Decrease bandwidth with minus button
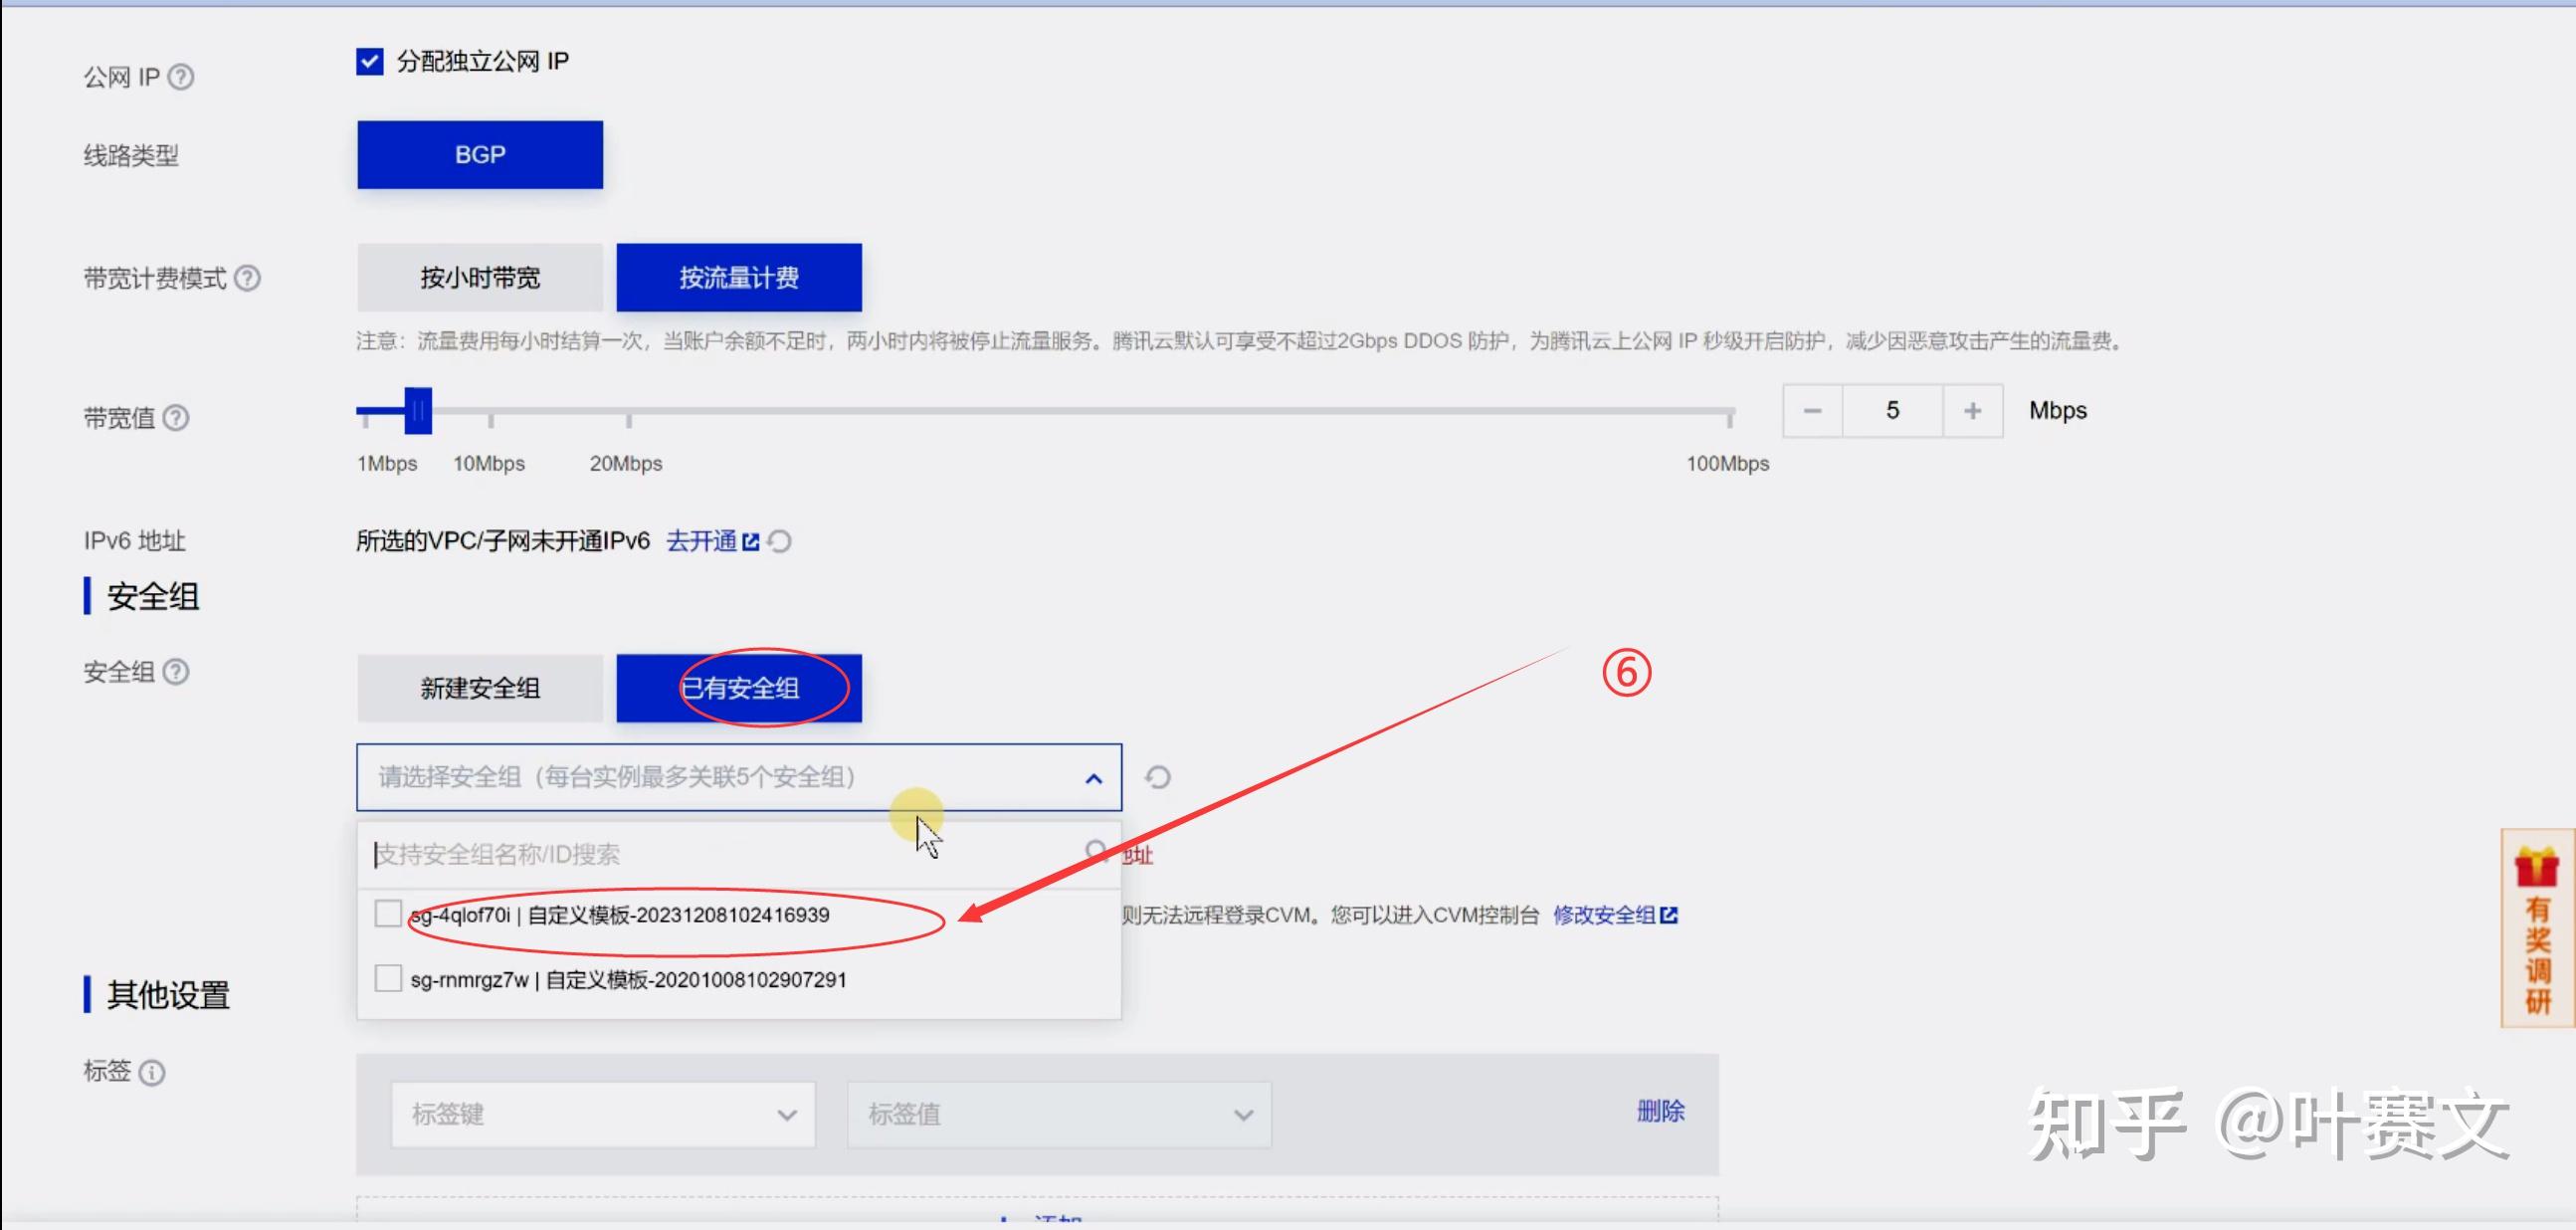2576x1230 pixels. 1812,411
